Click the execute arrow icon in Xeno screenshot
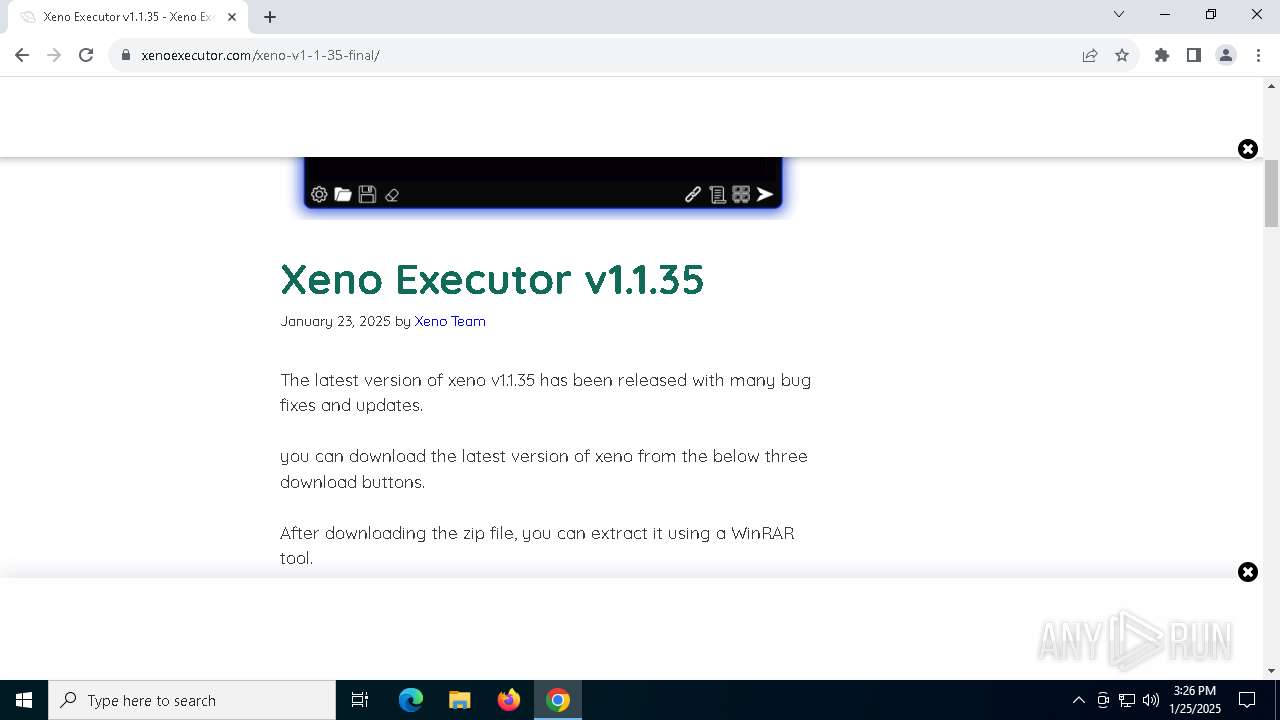Screen dimensions: 1280x720 (x=765, y=195)
